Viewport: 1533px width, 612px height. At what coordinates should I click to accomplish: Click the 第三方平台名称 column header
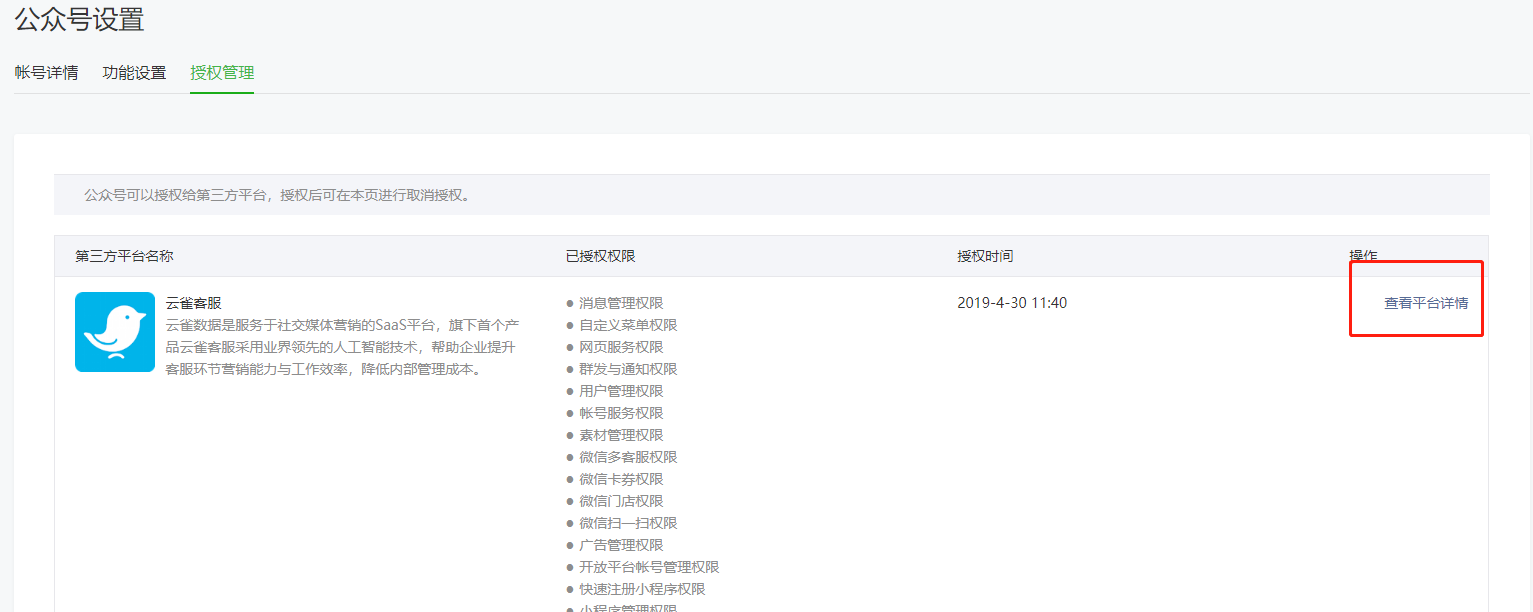pos(124,256)
